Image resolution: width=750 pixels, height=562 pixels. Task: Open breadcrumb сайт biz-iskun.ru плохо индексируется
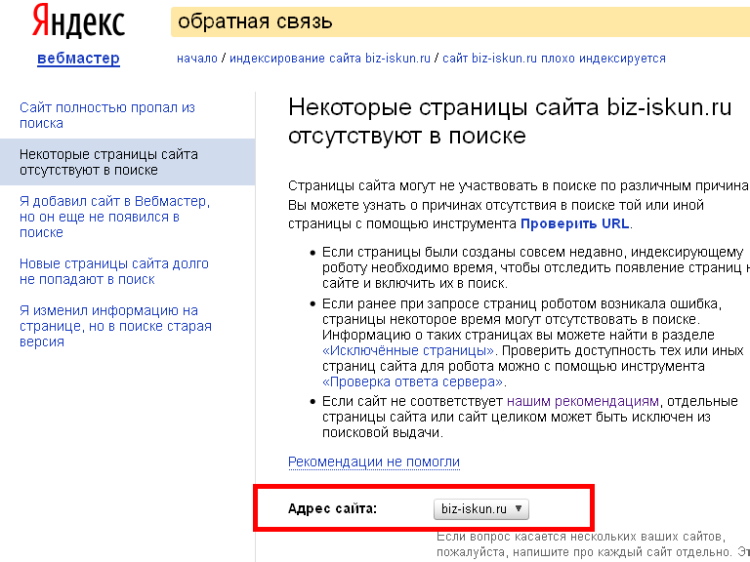(554, 58)
